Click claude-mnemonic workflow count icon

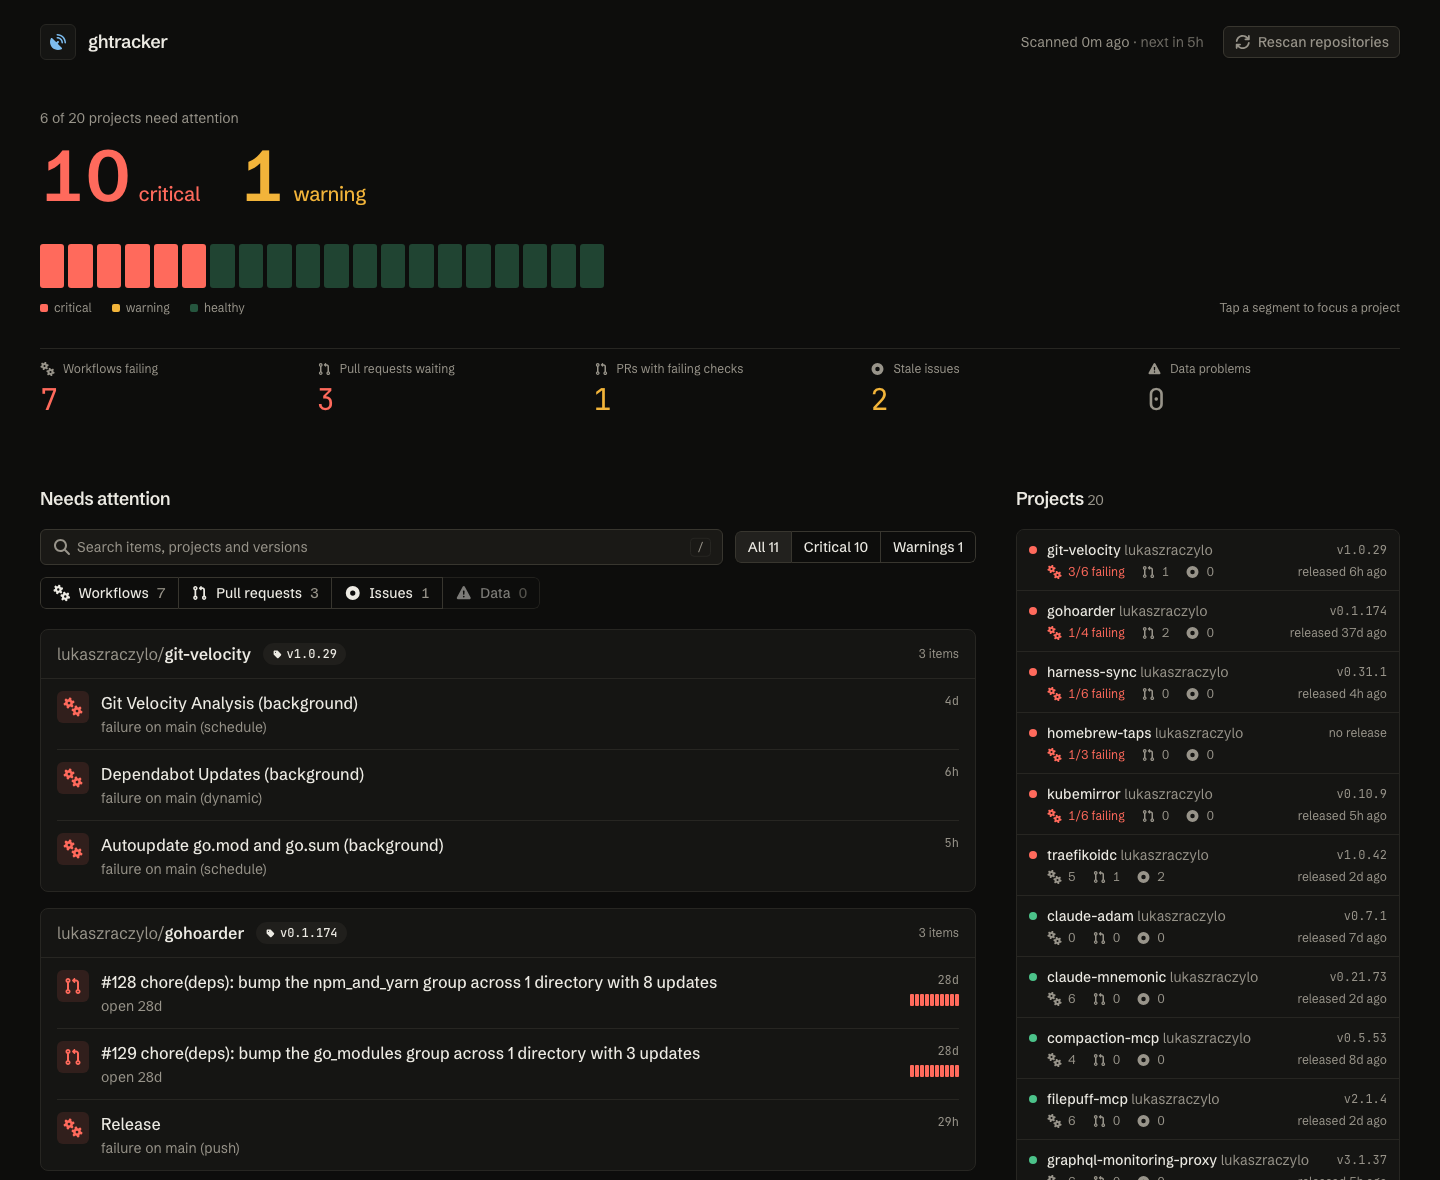click(x=1054, y=999)
